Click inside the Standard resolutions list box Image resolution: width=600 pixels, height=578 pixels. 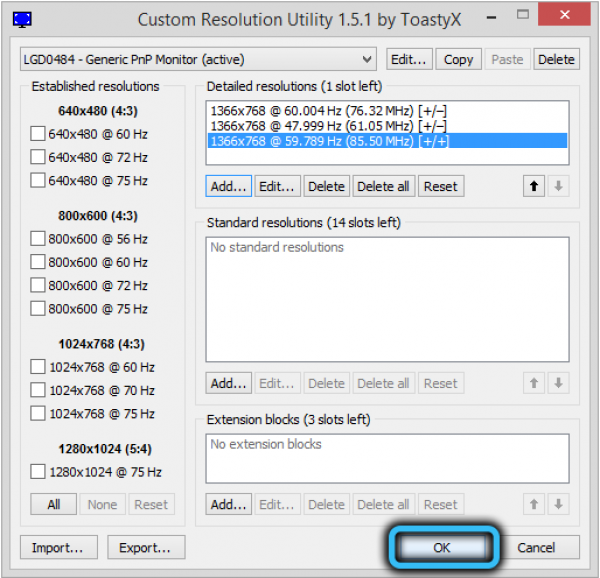coord(387,299)
